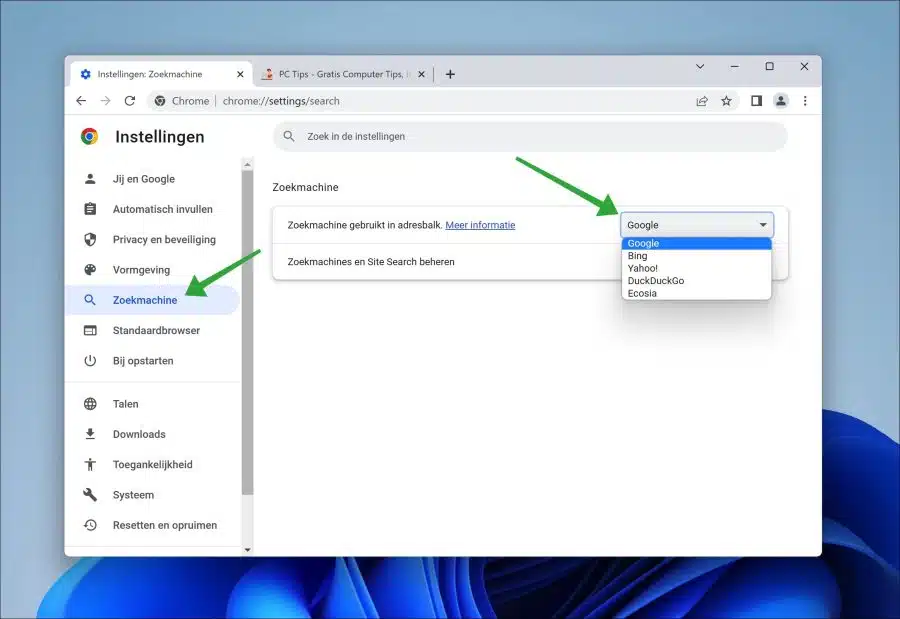Click the Automatisch invullen clipboard icon
900x619 pixels.
click(90, 209)
